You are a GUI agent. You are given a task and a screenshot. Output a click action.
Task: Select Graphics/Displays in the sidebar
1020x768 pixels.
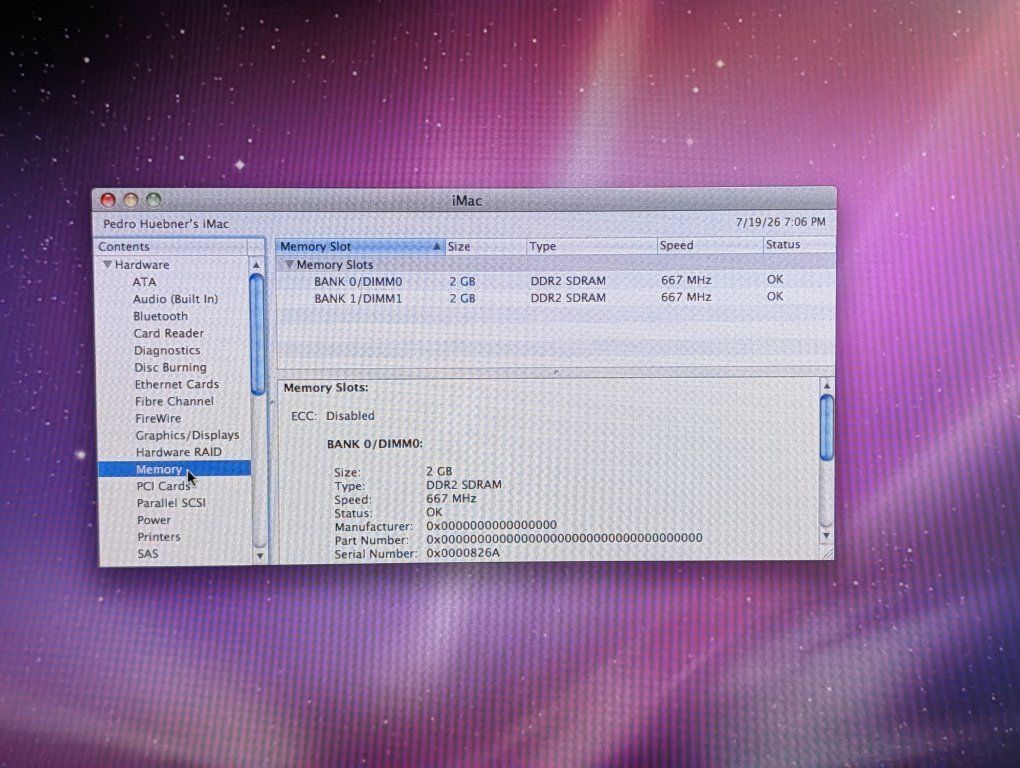coord(187,435)
